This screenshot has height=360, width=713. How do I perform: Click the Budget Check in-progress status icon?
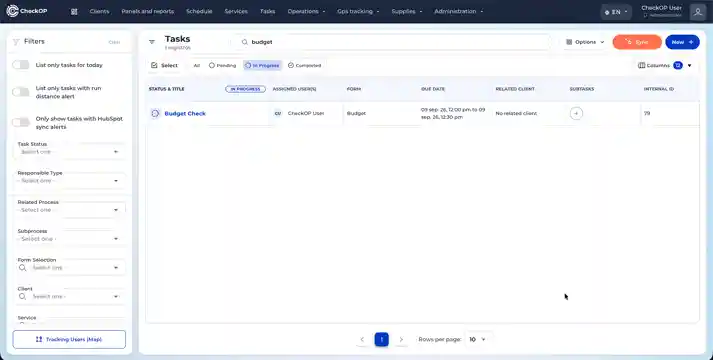click(155, 113)
